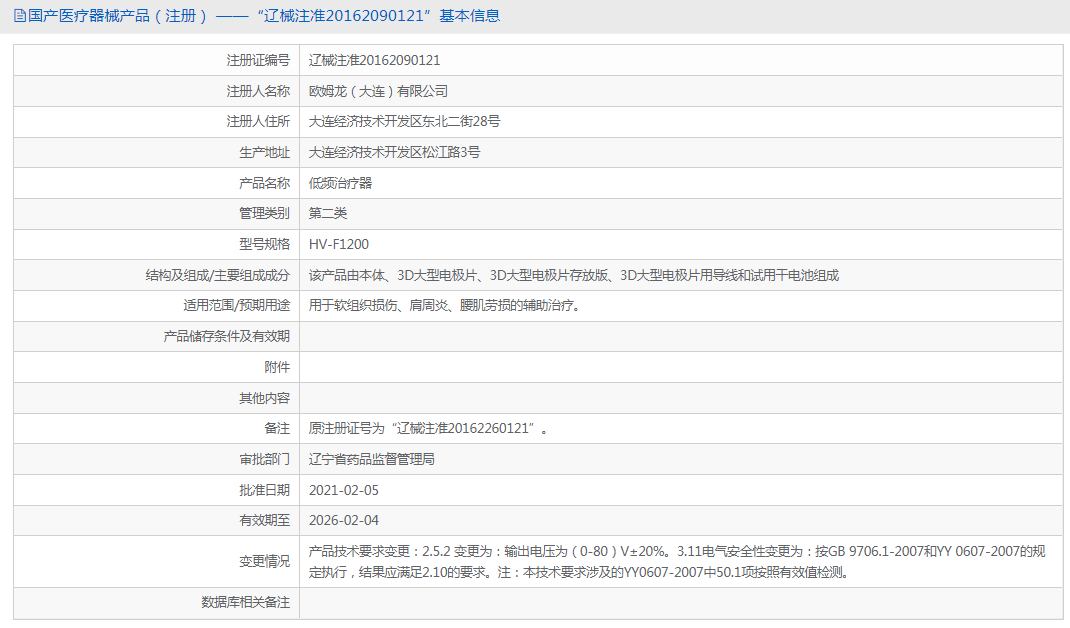The width and height of the screenshot is (1070, 628).
Task: Select composition text starting 该产品由本体
Action: pos(574,275)
